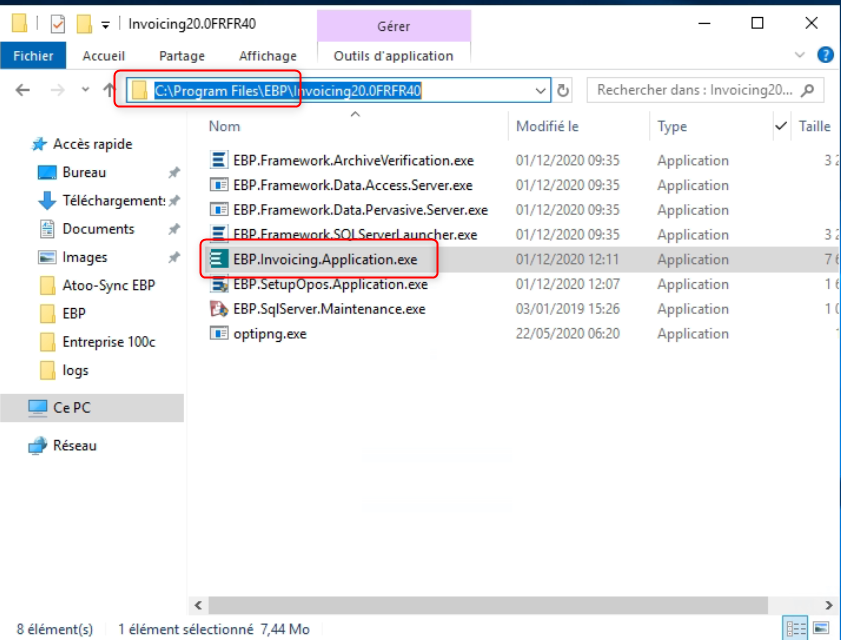The height and width of the screenshot is (640, 841).
Task: Open the Atoo-Sync EBP folder
Action: point(108,285)
